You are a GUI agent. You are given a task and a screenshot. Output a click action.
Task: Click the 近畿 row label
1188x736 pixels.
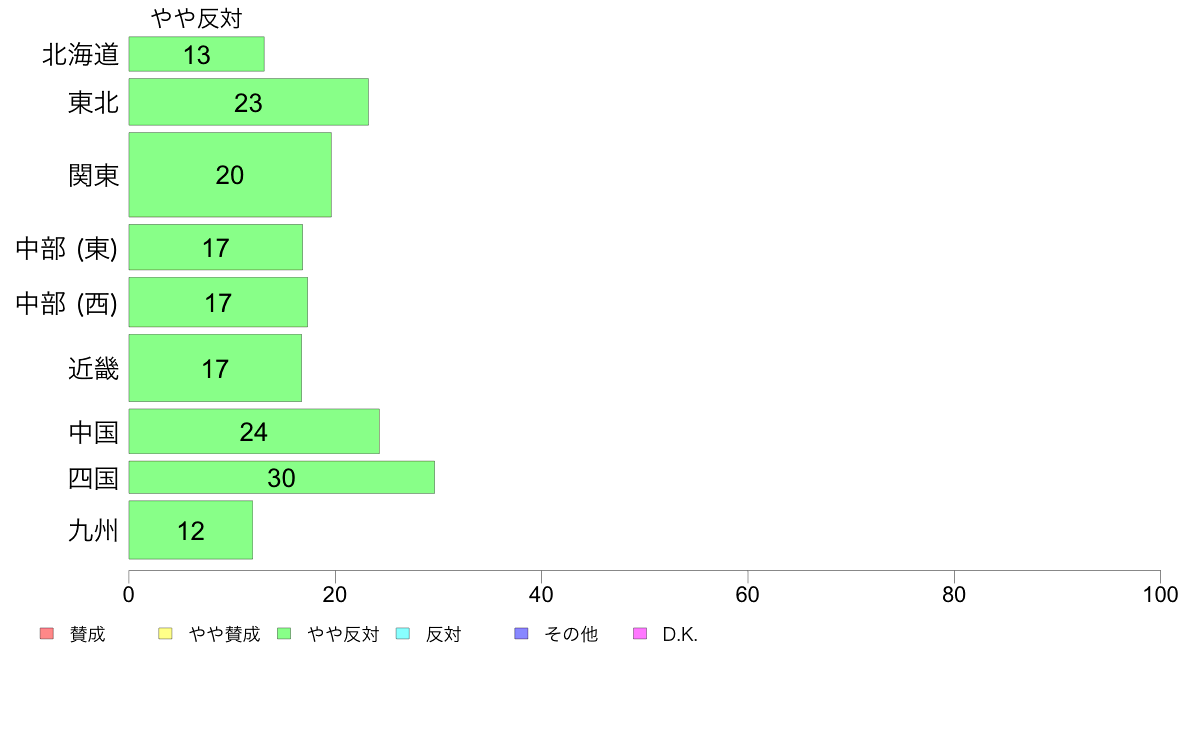(x=93, y=368)
